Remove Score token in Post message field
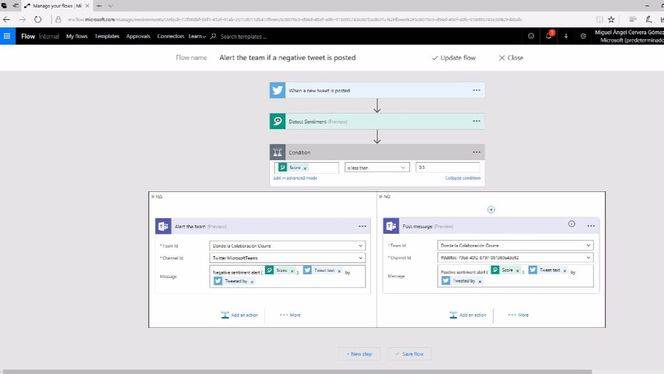664x374 pixels. pos(517,271)
